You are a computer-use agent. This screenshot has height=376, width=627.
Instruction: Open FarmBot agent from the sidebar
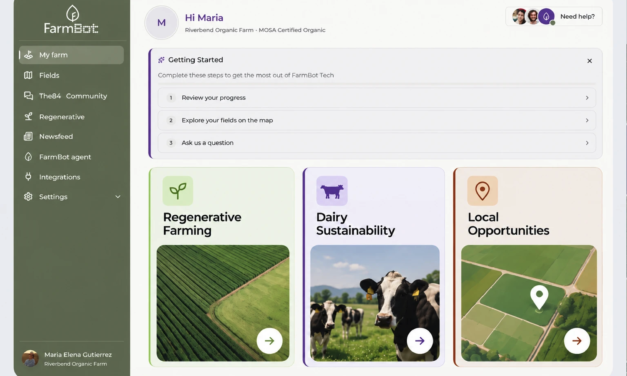point(71,157)
